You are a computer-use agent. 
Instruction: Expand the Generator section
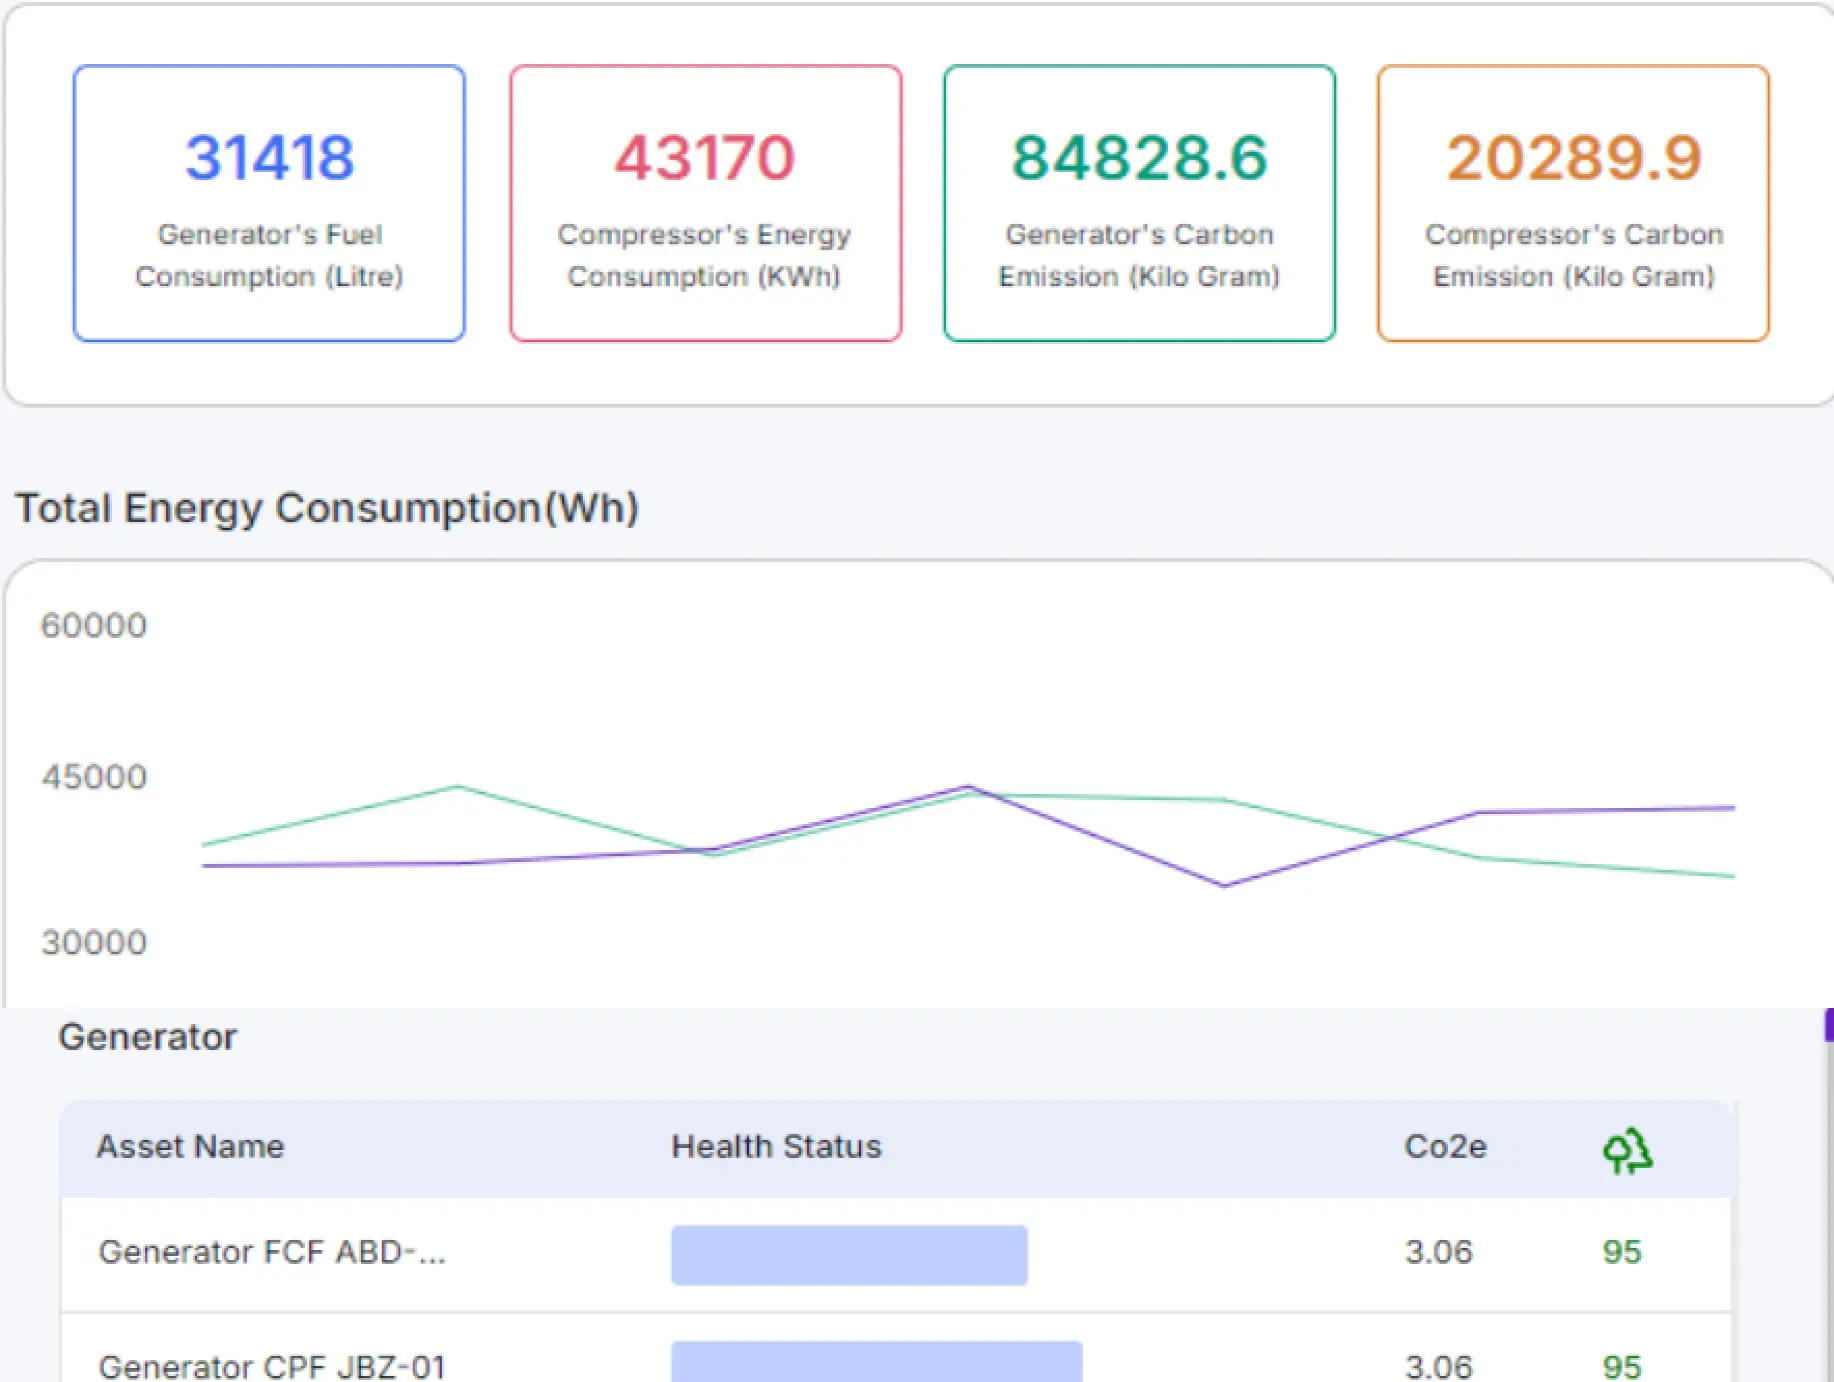tap(148, 1037)
